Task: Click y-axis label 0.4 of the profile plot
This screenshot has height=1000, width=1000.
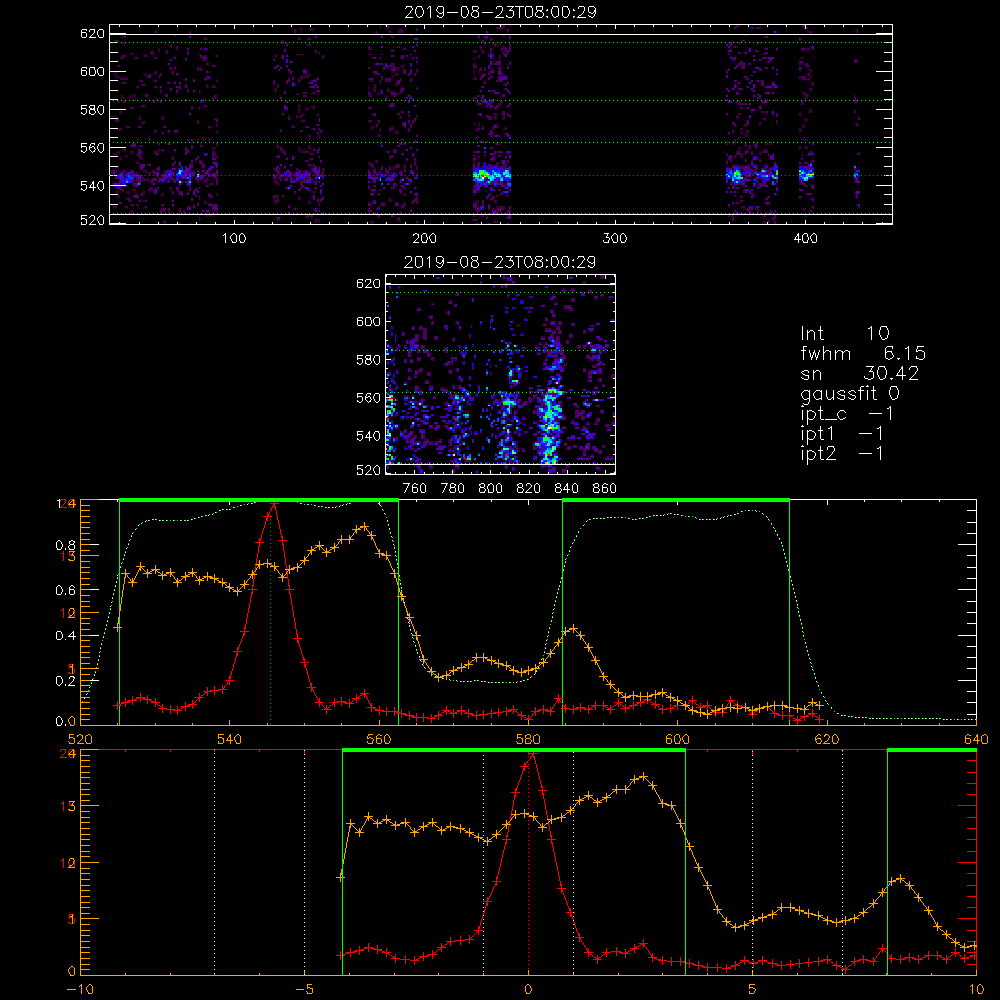Action: tap(66, 636)
